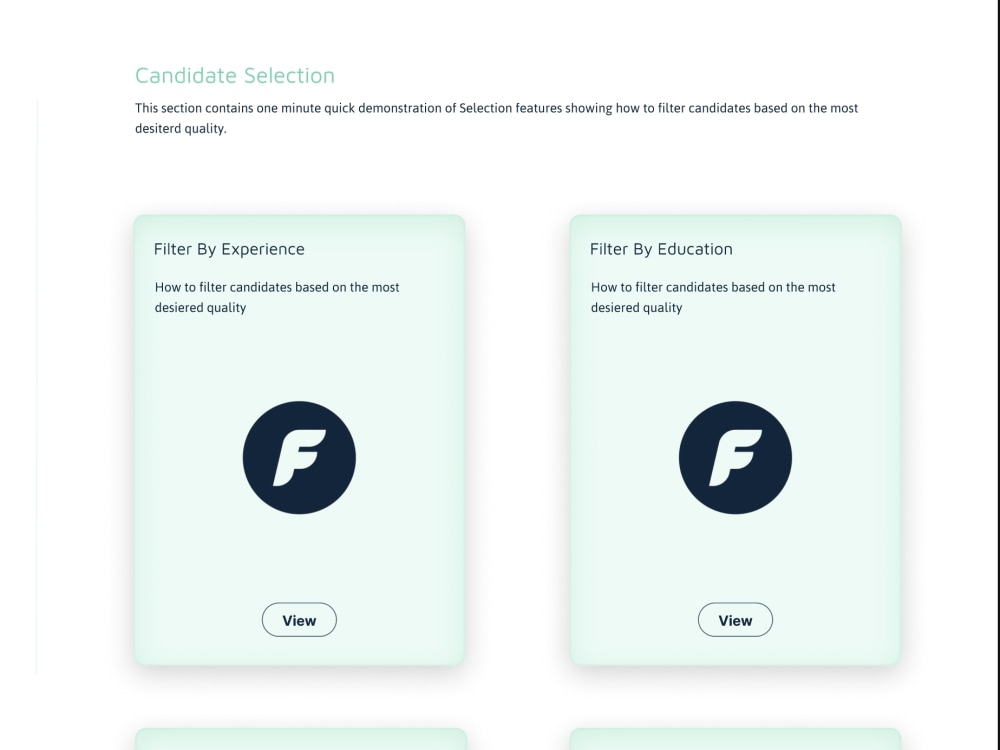Click View under Filter By Education
The image size is (1000, 750).
point(735,619)
